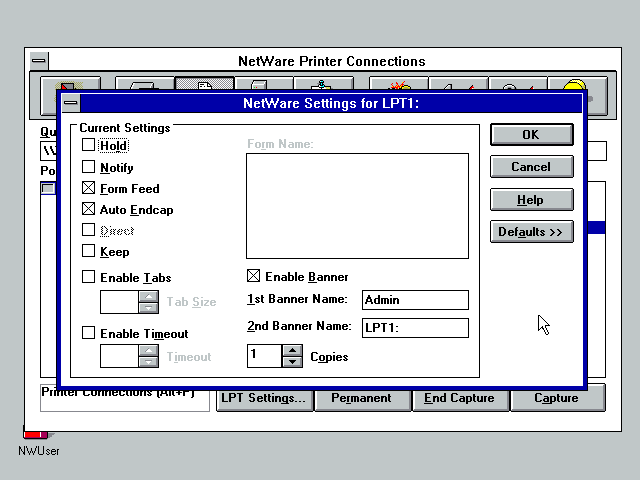Cancel the LPT1 settings dialog

click(531, 167)
